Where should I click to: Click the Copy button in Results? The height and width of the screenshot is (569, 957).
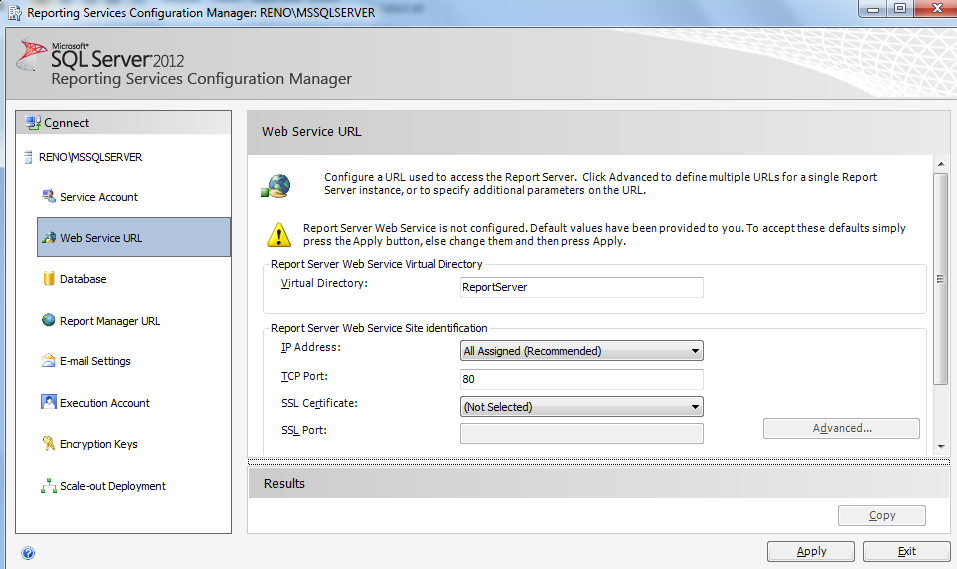tap(882, 515)
